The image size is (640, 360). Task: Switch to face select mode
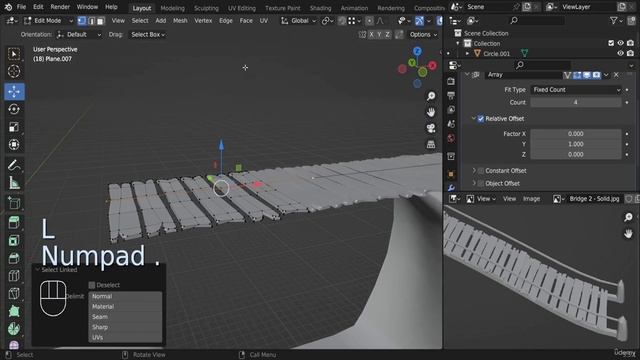(100, 20)
